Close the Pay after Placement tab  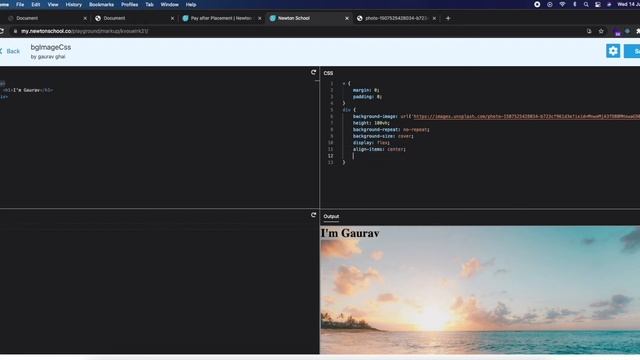260,18
